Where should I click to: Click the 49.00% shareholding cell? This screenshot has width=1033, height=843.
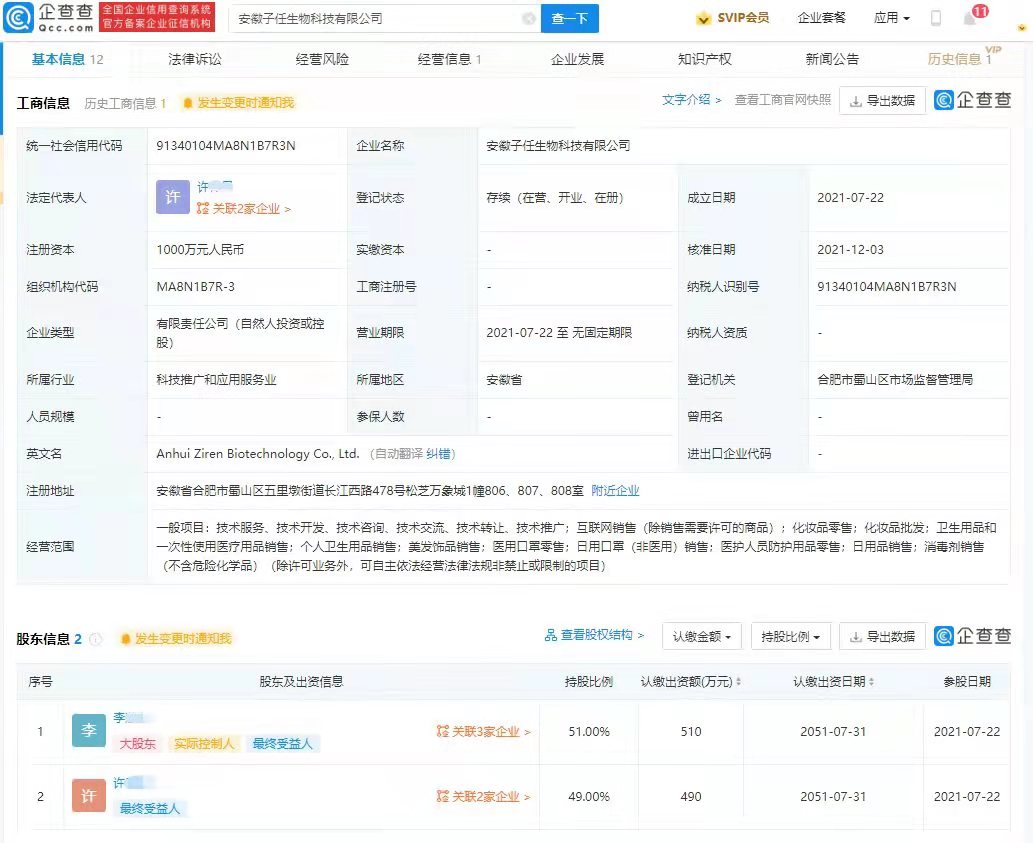589,797
